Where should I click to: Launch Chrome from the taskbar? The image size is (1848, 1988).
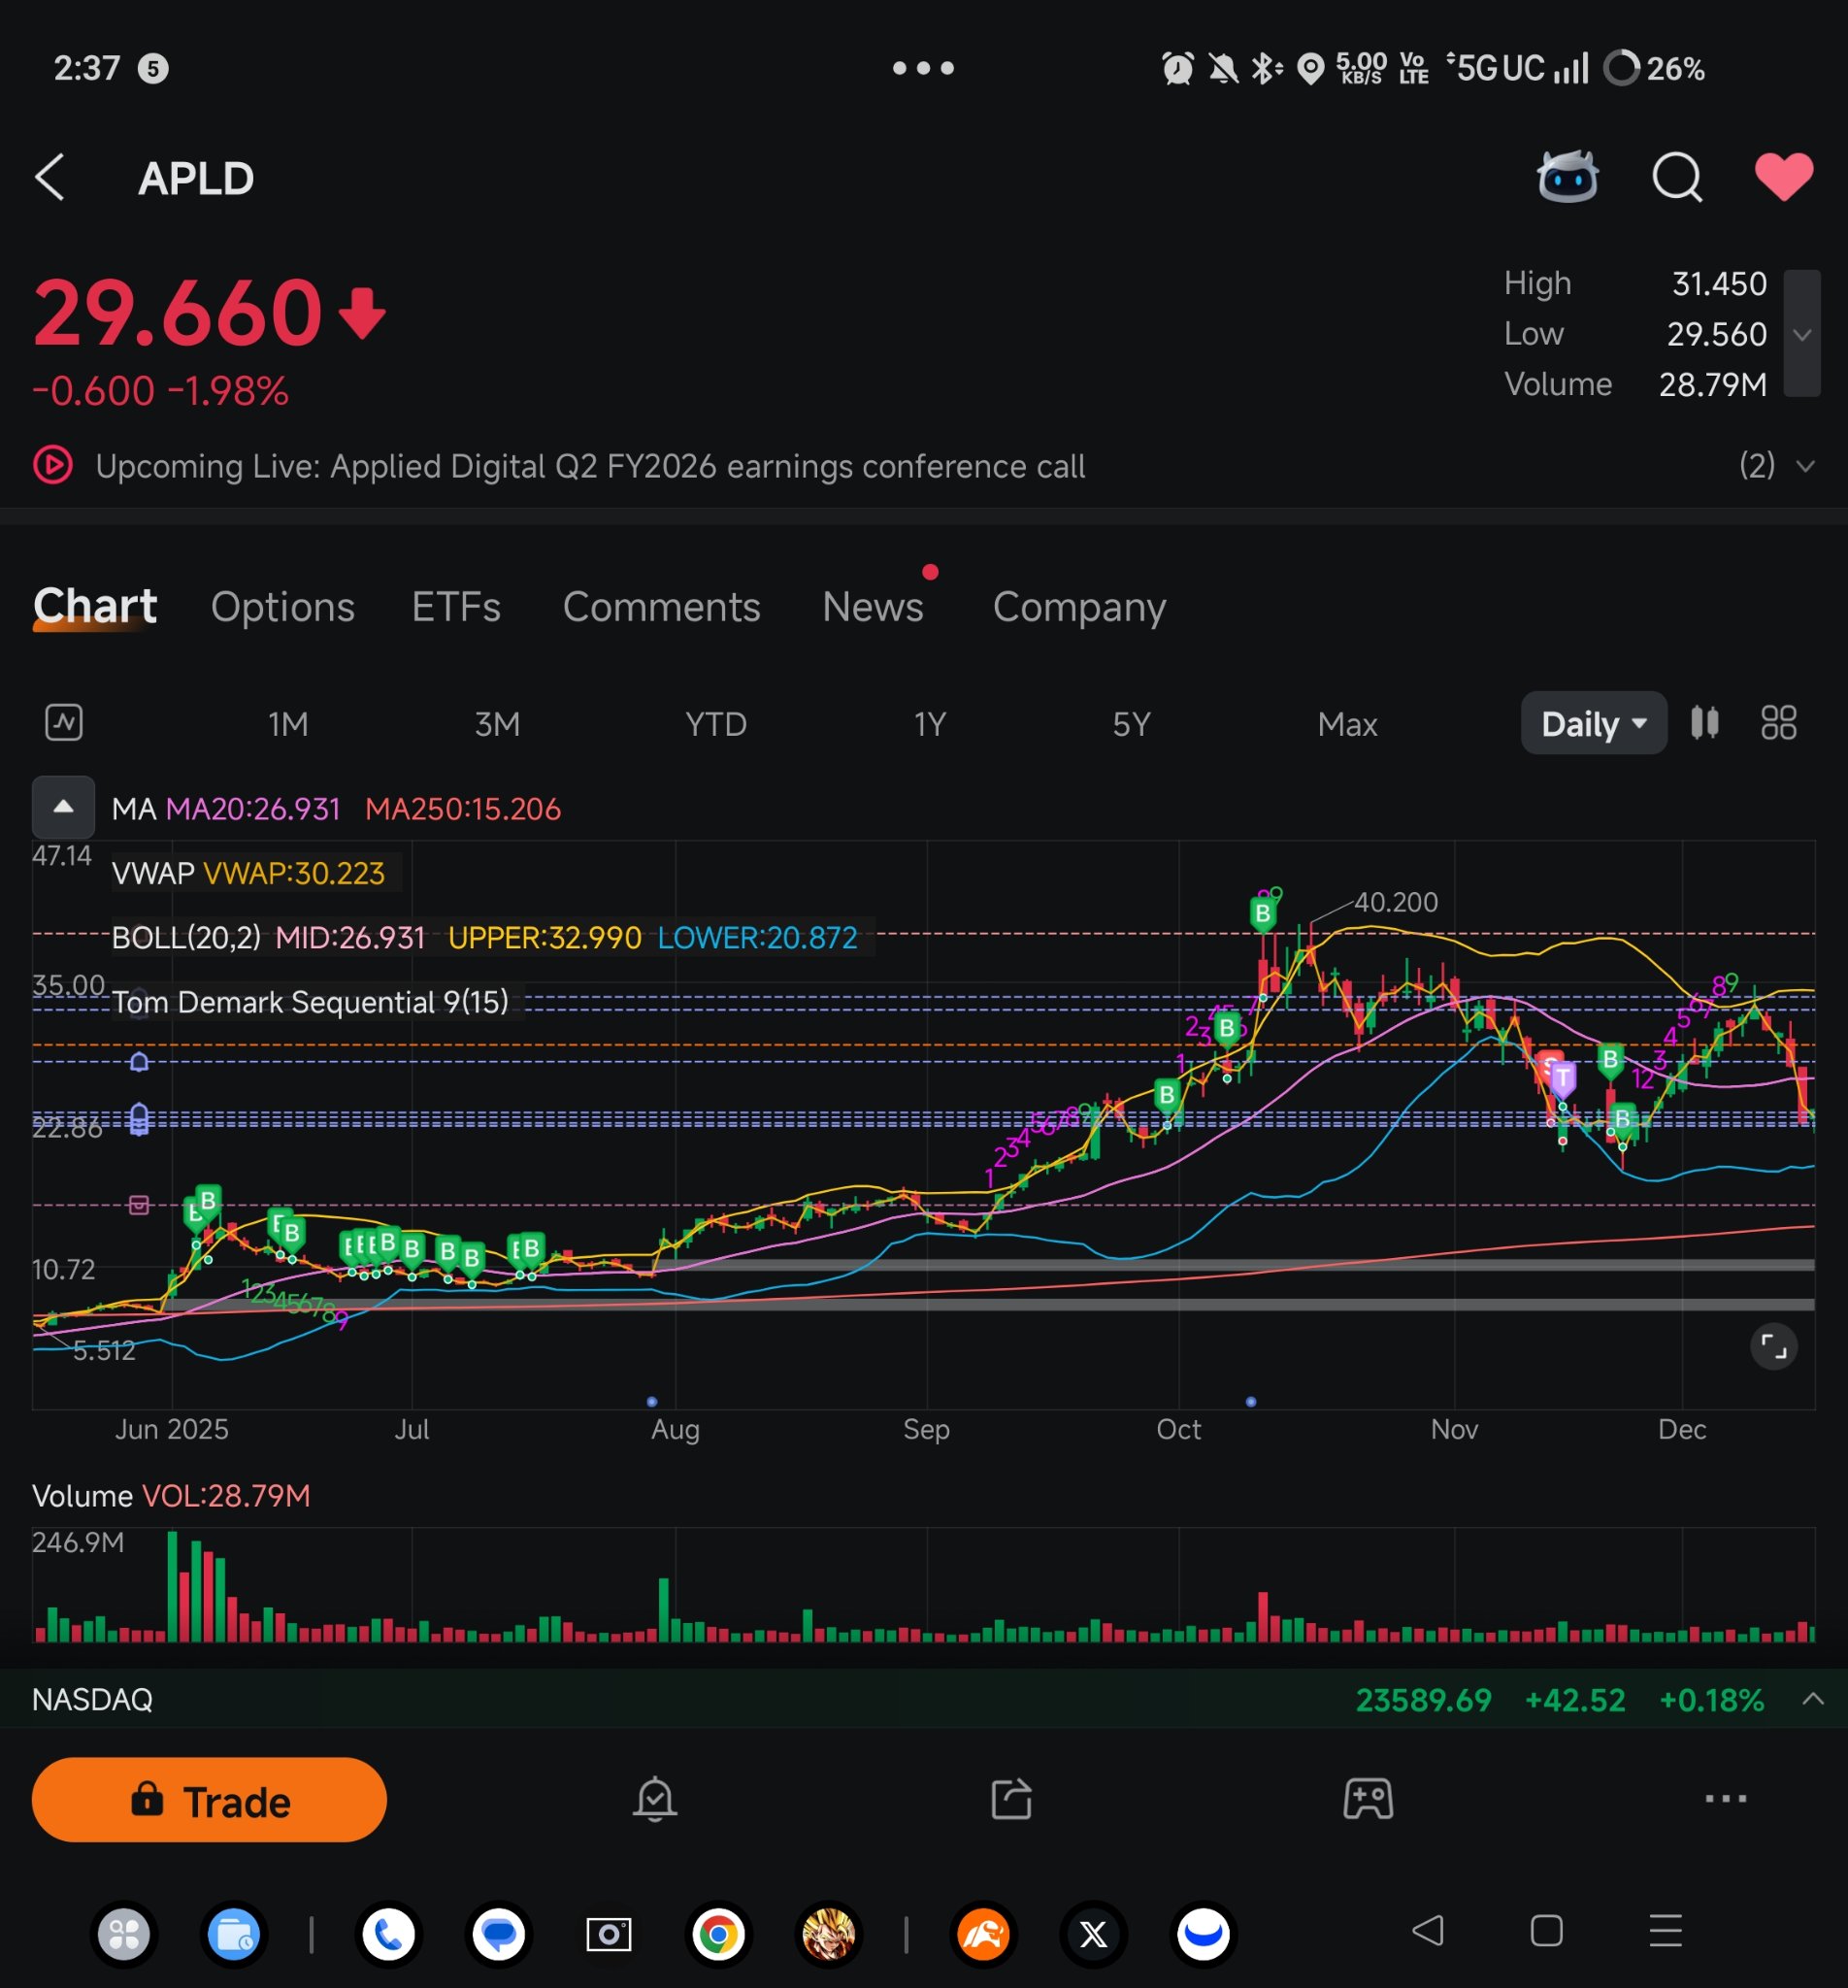(718, 1934)
